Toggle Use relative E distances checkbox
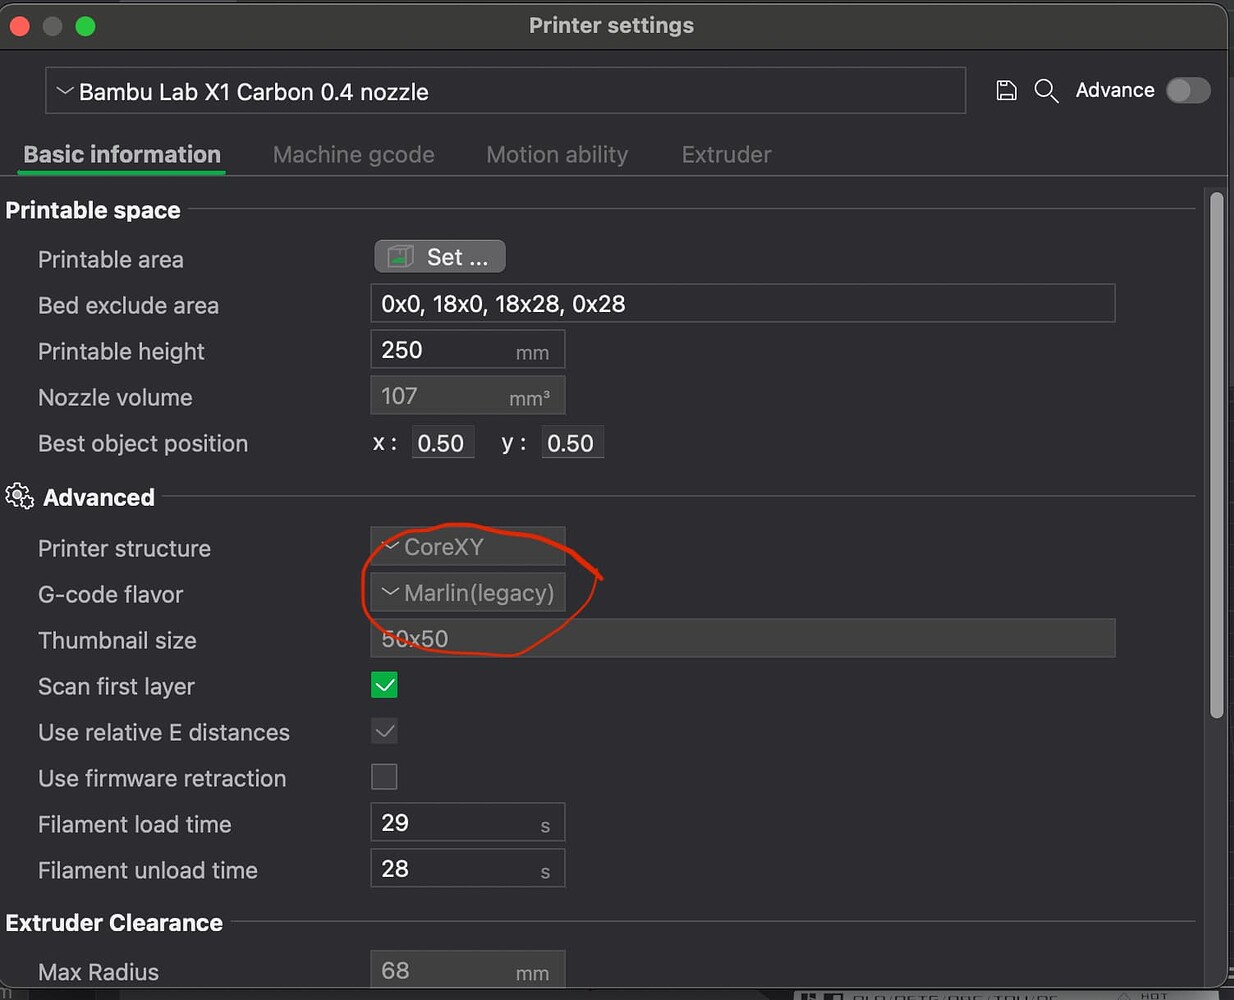The width and height of the screenshot is (1234, 1000). click(x=384, y=731)
